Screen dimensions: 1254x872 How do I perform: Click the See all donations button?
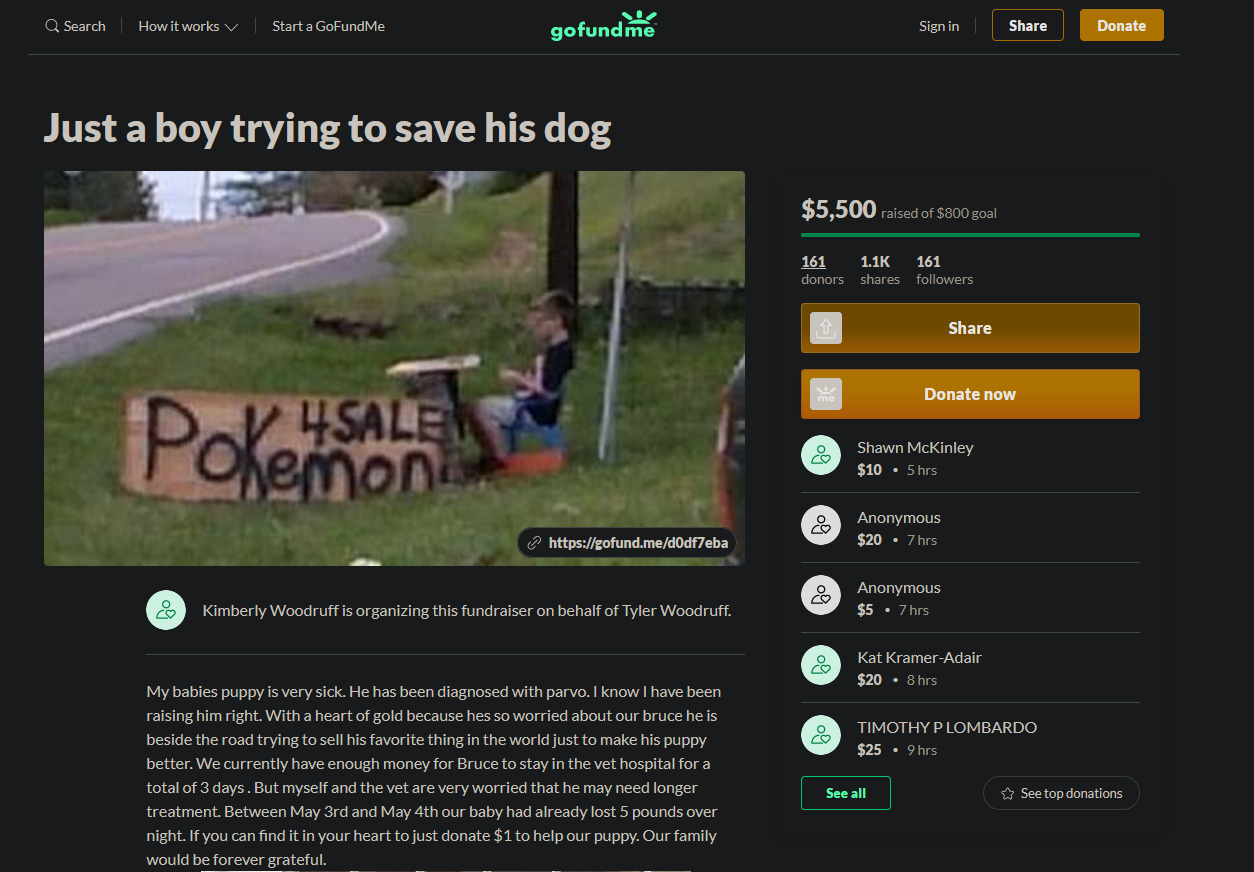[846, 793]
